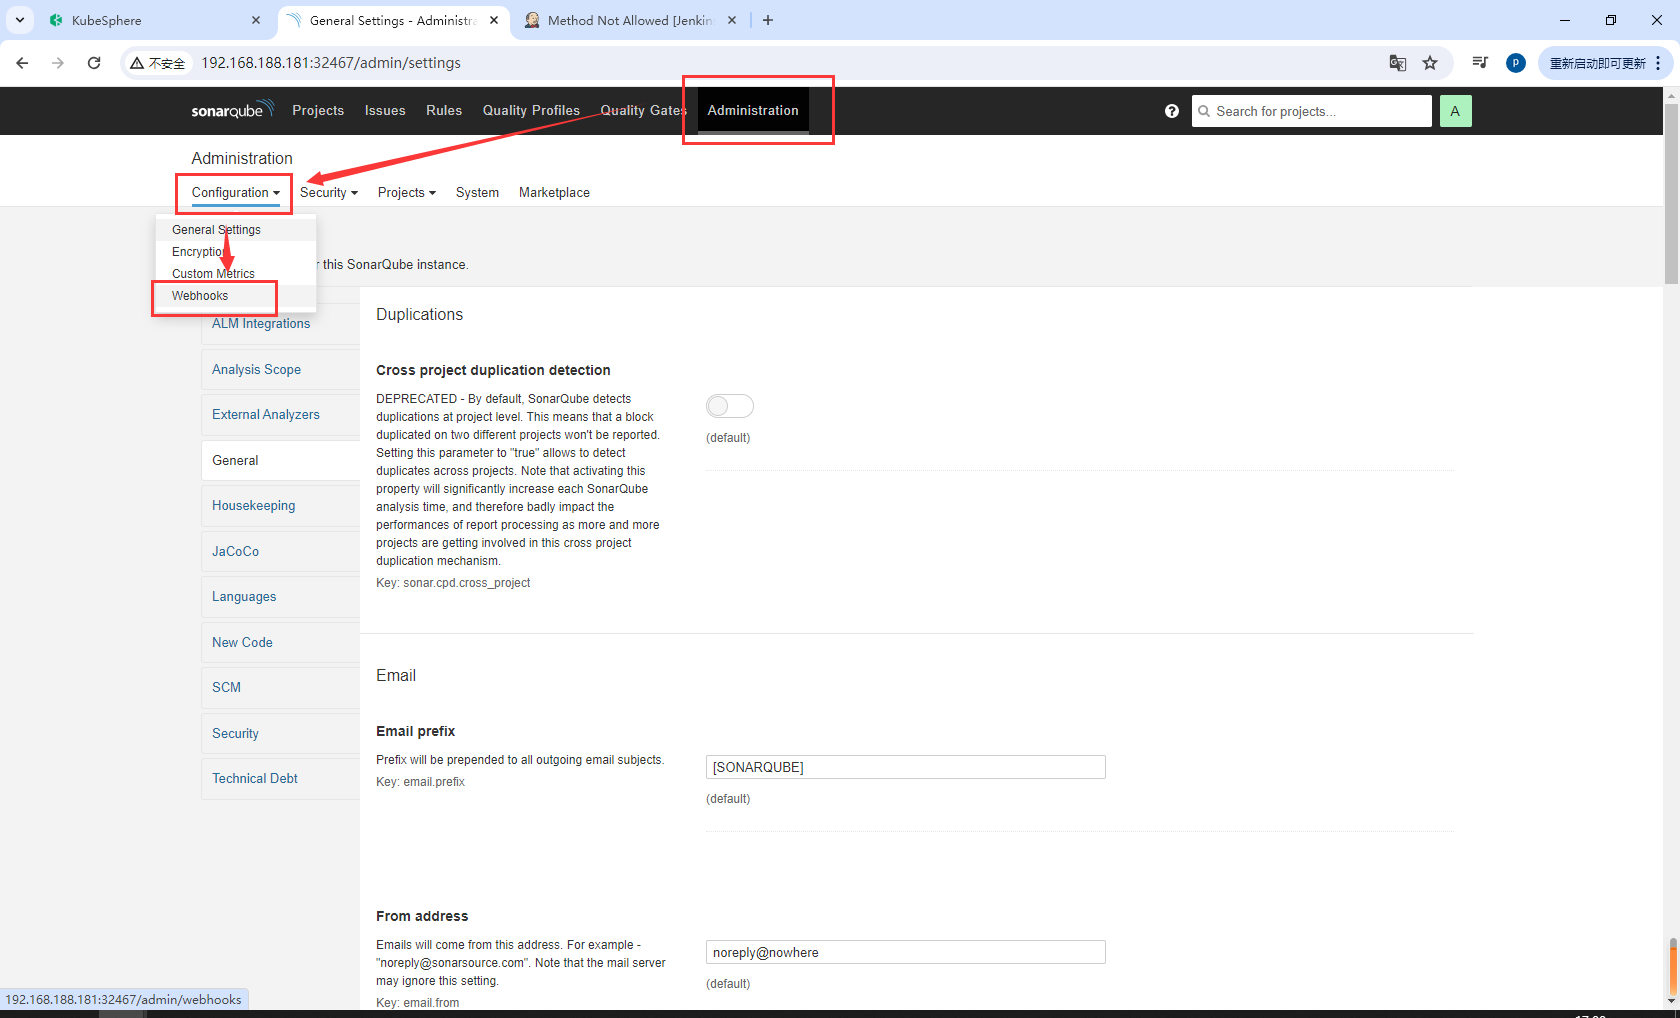Click the Email prefix input field

pos(905,767)
